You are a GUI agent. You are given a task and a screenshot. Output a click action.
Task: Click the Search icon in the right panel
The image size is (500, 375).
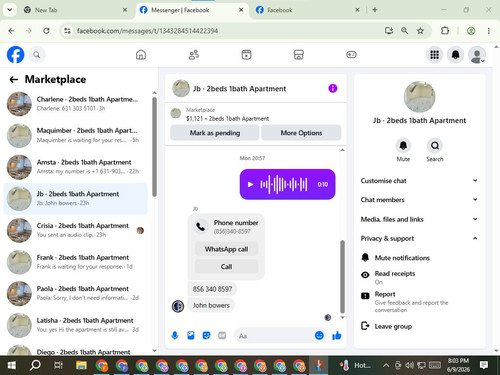point(435,146)
